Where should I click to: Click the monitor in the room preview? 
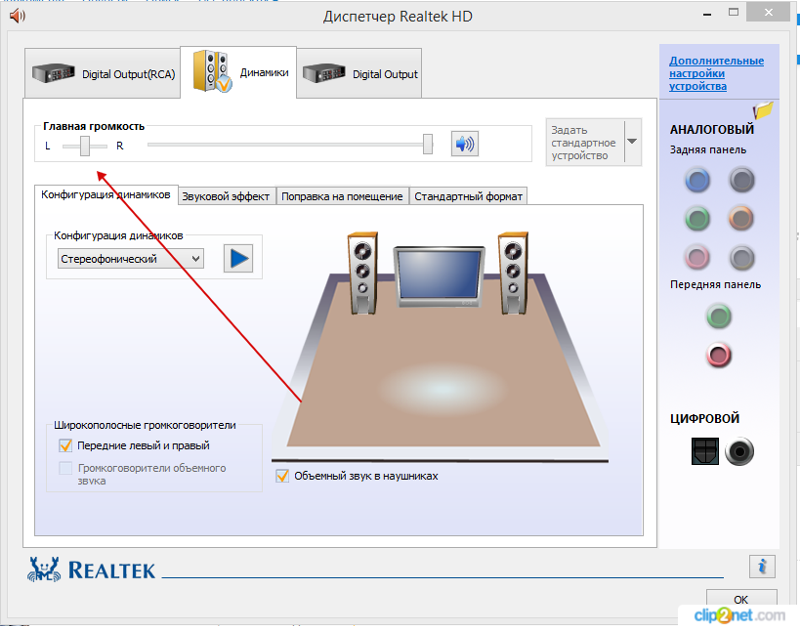[439, 276]
